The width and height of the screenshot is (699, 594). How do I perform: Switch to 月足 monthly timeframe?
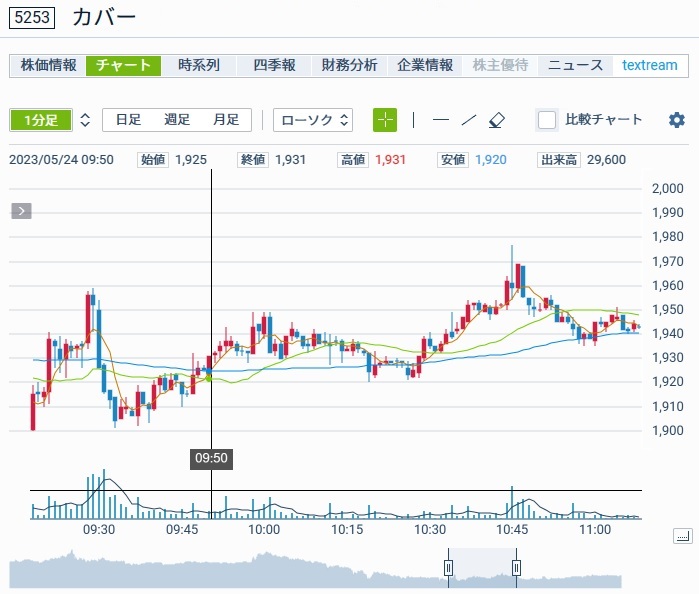point(226,120)
